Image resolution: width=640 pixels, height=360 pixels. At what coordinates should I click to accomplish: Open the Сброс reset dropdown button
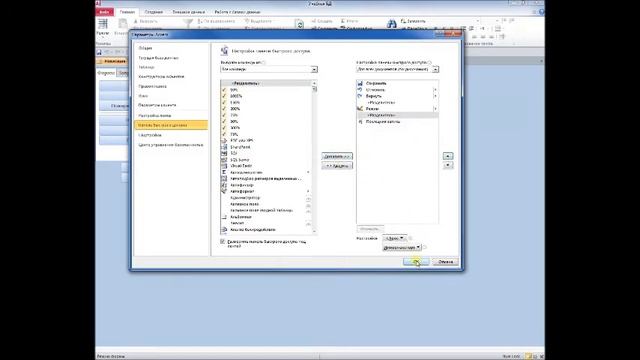click(394, 238)
